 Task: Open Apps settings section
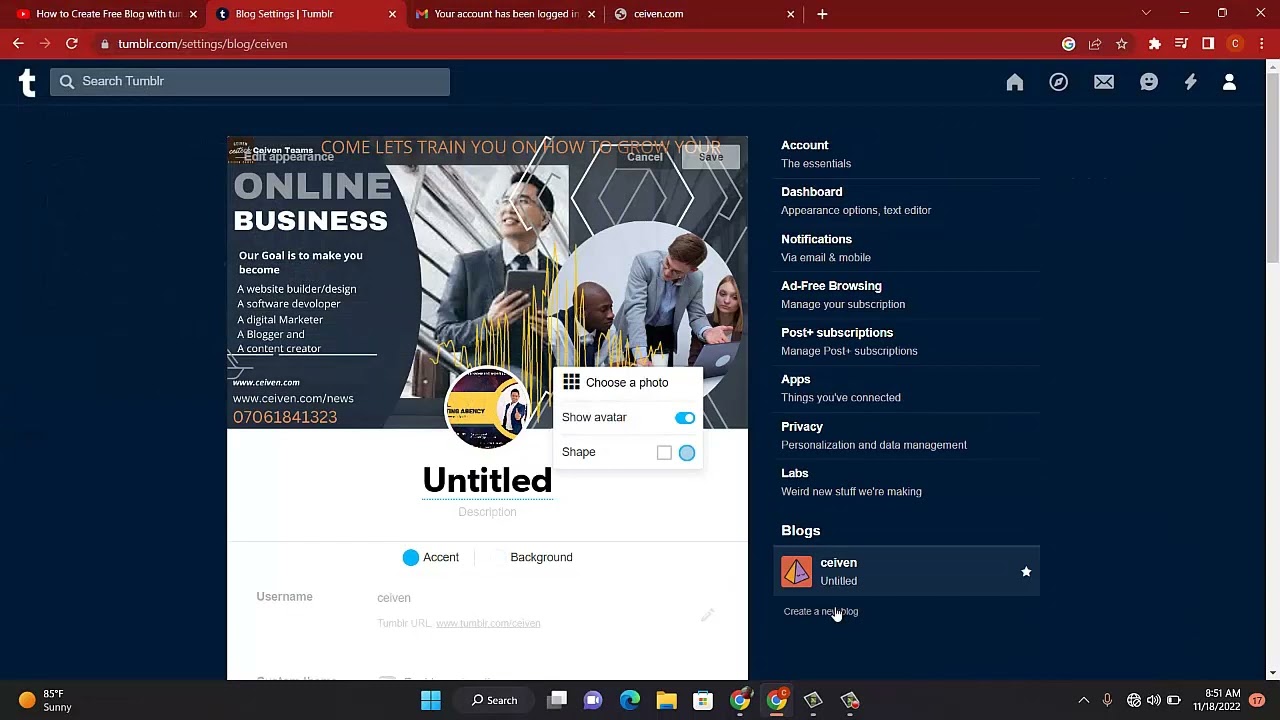point(908,388)
